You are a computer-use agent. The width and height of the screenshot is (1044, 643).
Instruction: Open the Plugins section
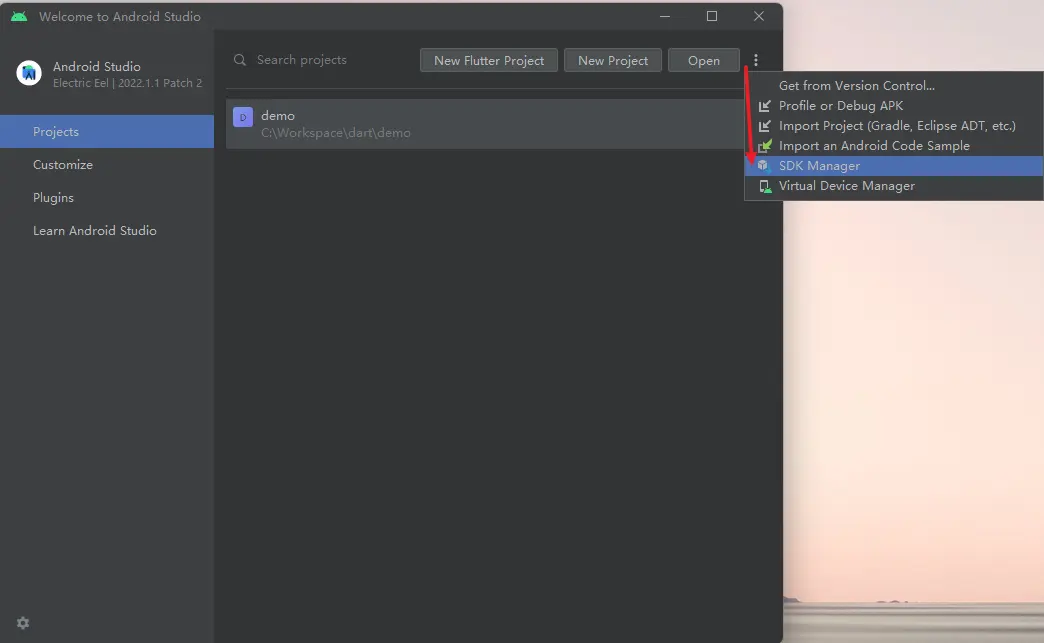tap(107, 198)
